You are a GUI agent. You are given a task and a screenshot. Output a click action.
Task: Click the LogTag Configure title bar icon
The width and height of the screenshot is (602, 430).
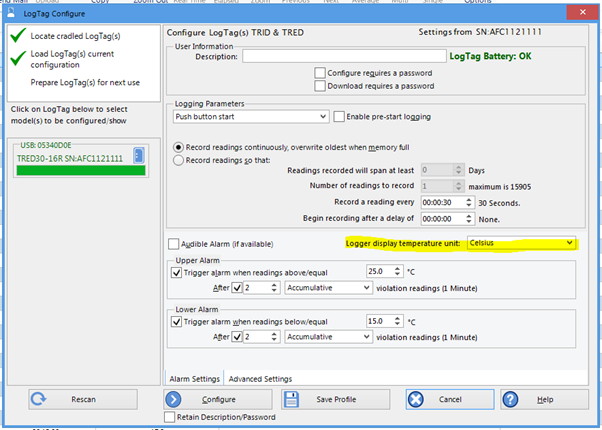point(11,13)
